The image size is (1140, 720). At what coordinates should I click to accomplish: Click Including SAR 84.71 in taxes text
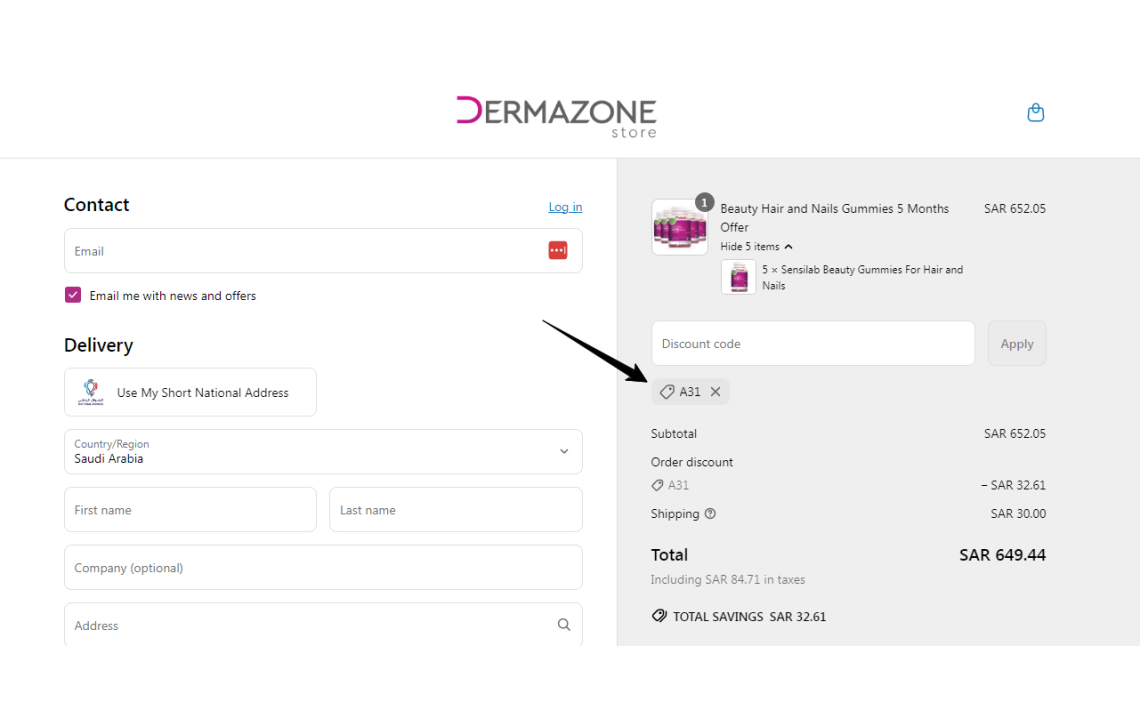click(728, 580)
